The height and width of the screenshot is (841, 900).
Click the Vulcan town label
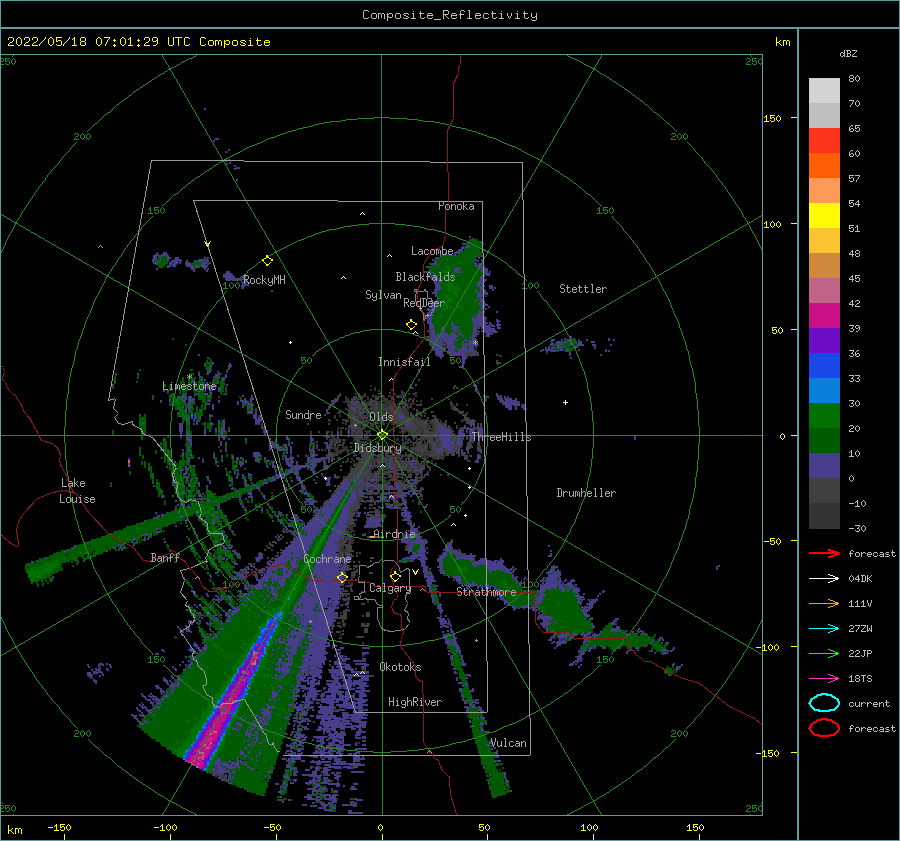(508, 743)
